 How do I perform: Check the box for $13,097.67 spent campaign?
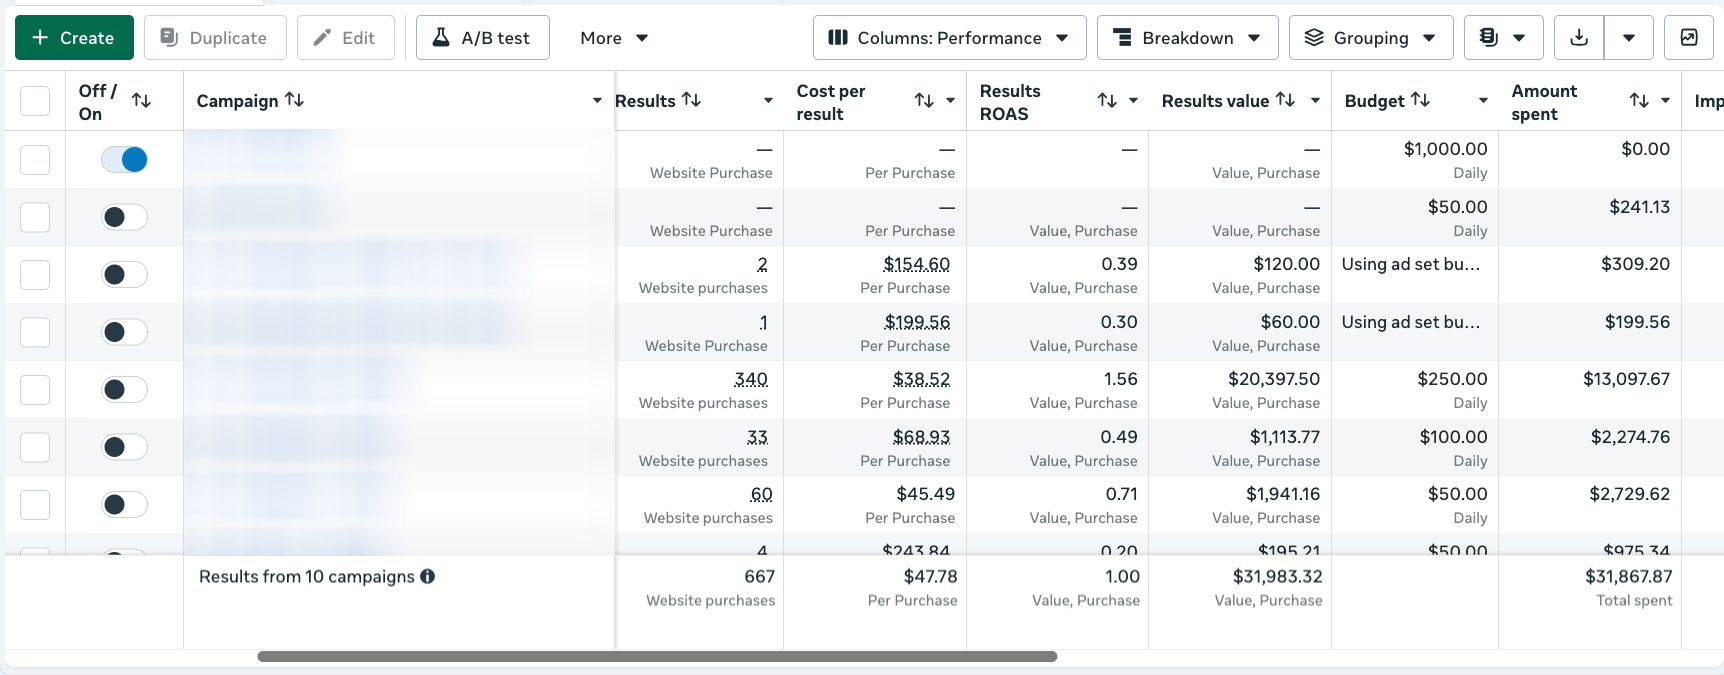click(x=35, y=390)
